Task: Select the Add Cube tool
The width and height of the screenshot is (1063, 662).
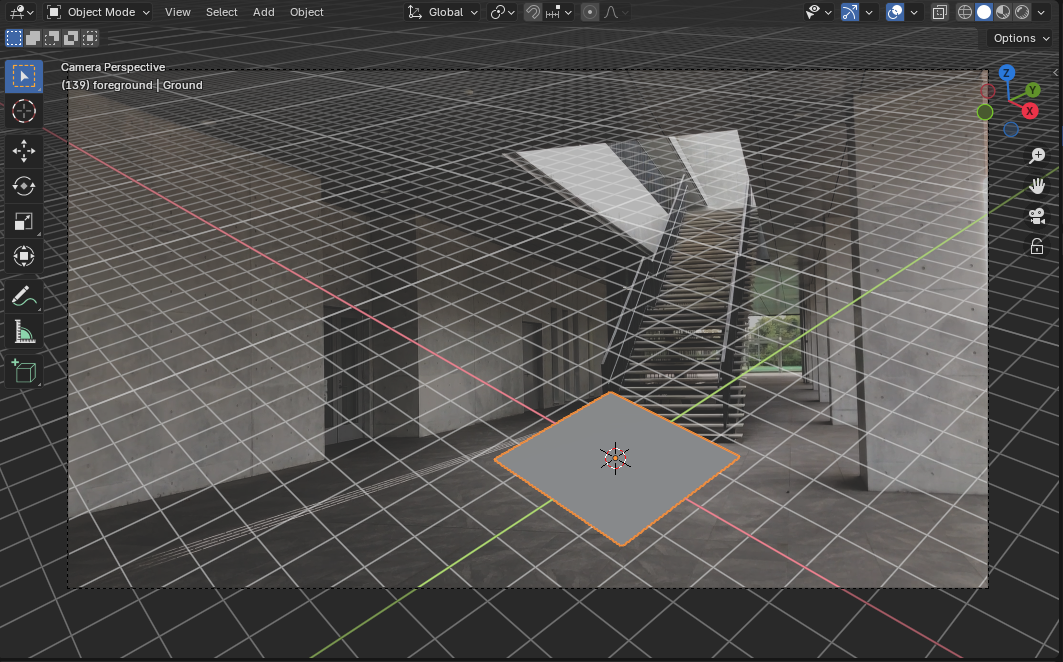Action: [x=24, y=372]
